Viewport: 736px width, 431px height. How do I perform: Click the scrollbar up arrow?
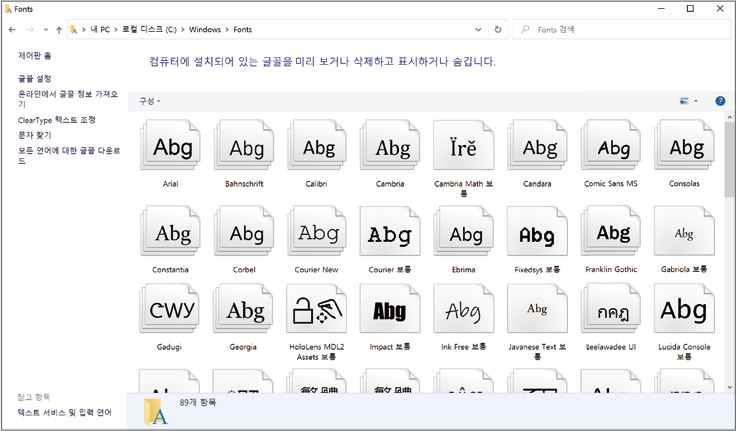point(729,117)
